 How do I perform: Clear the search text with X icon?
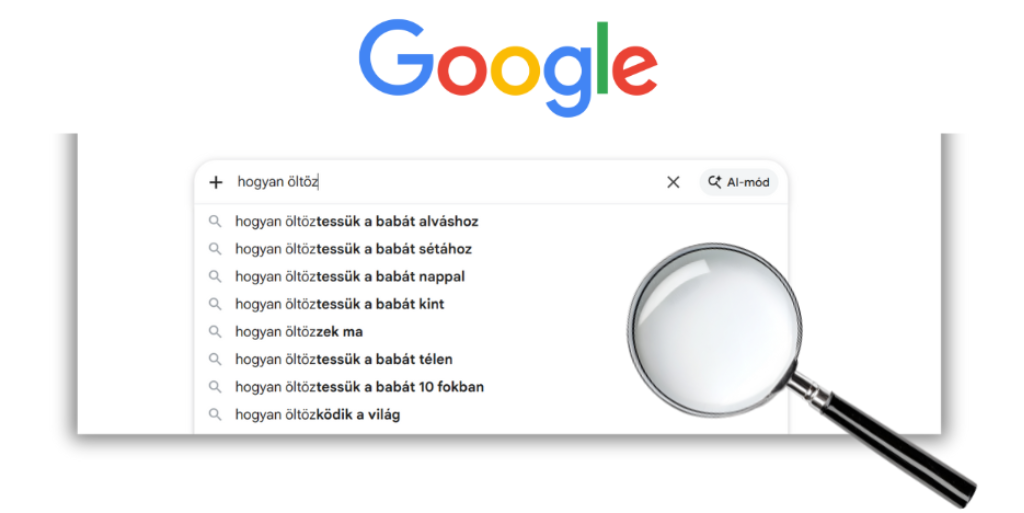coord(673,182)
